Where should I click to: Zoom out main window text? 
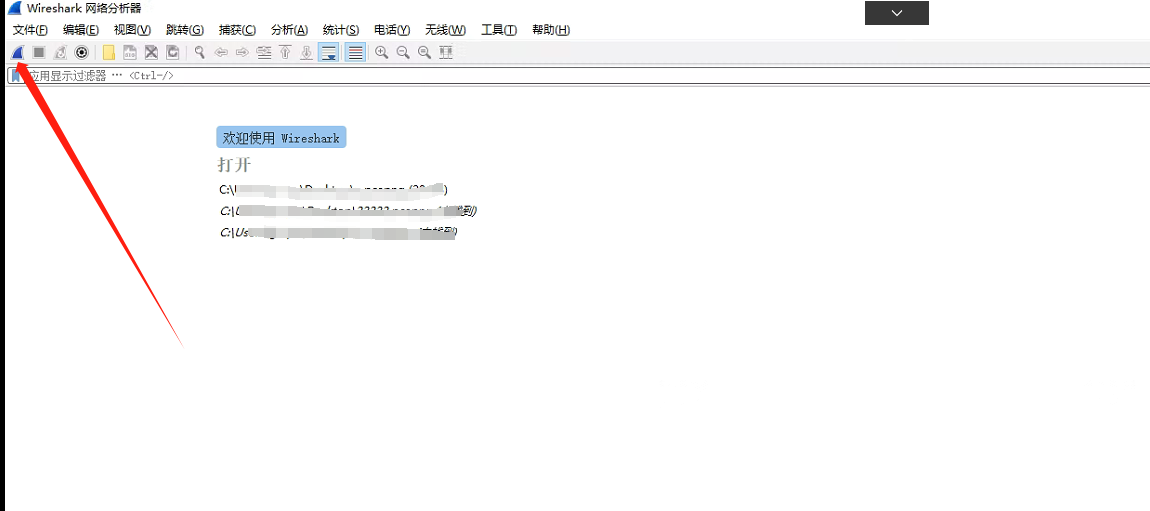(x=403, y=52)
